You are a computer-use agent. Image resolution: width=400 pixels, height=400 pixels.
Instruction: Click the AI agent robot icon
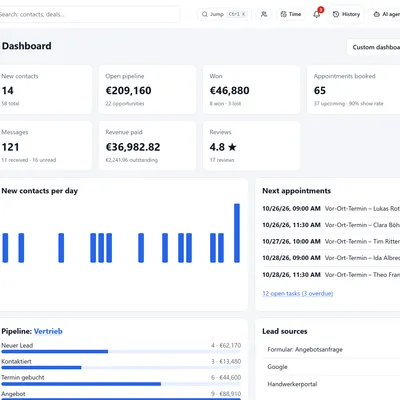coord(377,14)
